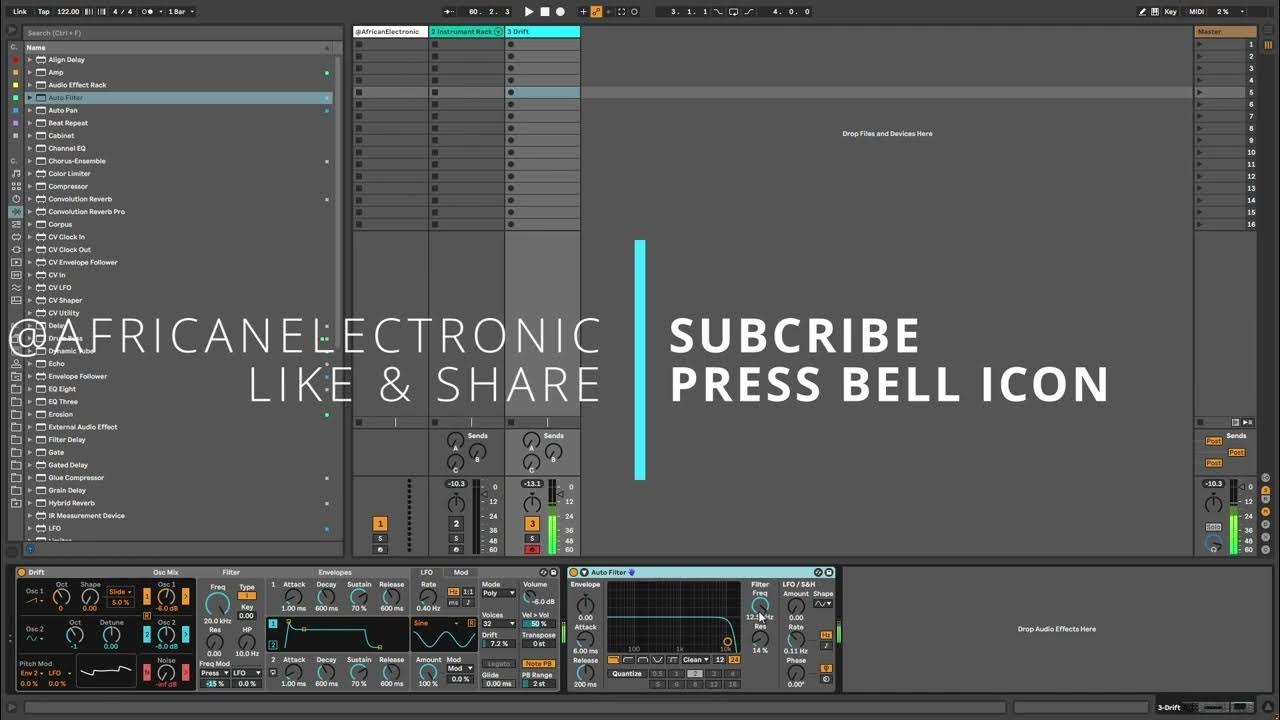Viewport: 1280px width, 720px height.
Task: Click External Audio Effect folder icon
Action: click(x=41, y=427)
